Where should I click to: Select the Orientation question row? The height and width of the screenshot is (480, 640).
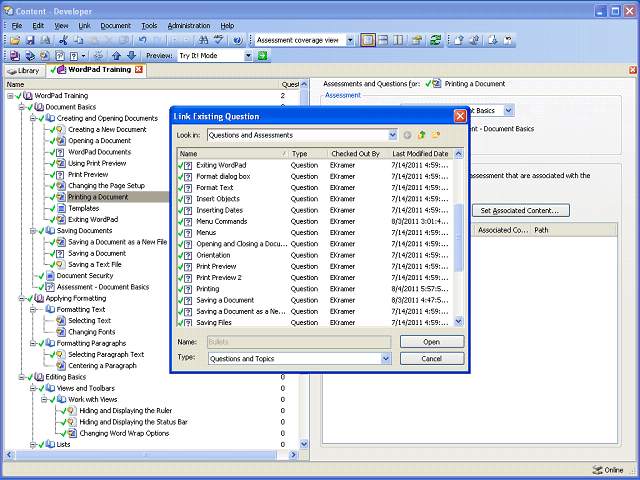(x=315, y=255)
